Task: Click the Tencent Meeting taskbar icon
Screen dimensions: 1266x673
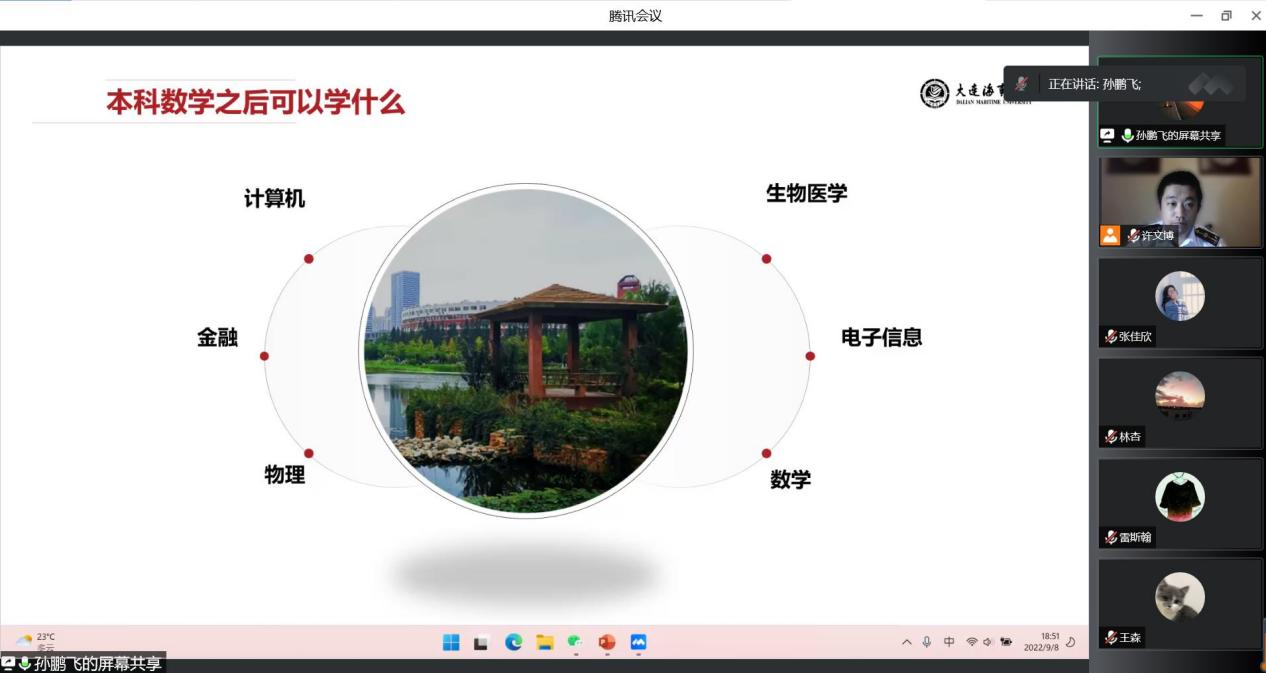Action: click(638, 642)
